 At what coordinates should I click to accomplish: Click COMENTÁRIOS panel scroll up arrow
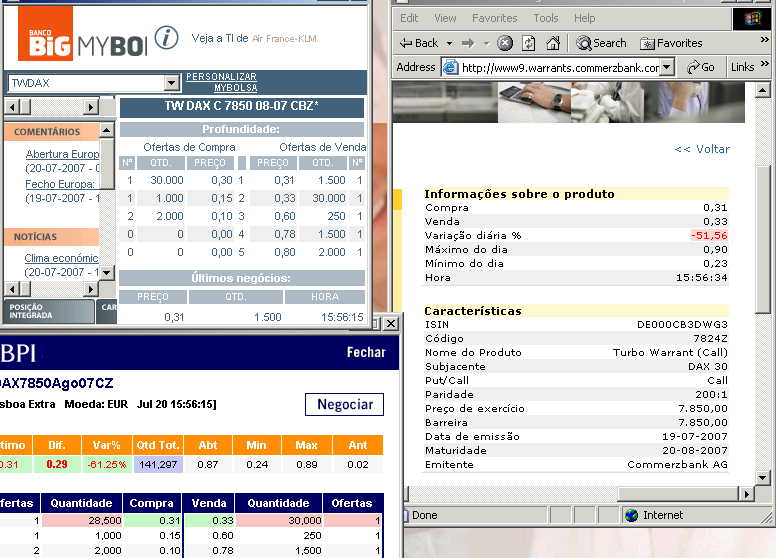(x=107, y=131)
